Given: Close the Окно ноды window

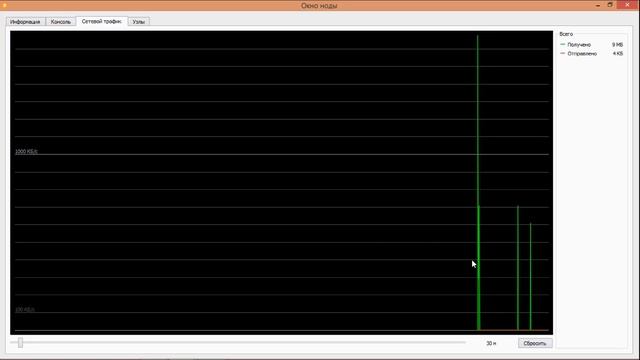Looking at the screenshot, I should 627,5.
